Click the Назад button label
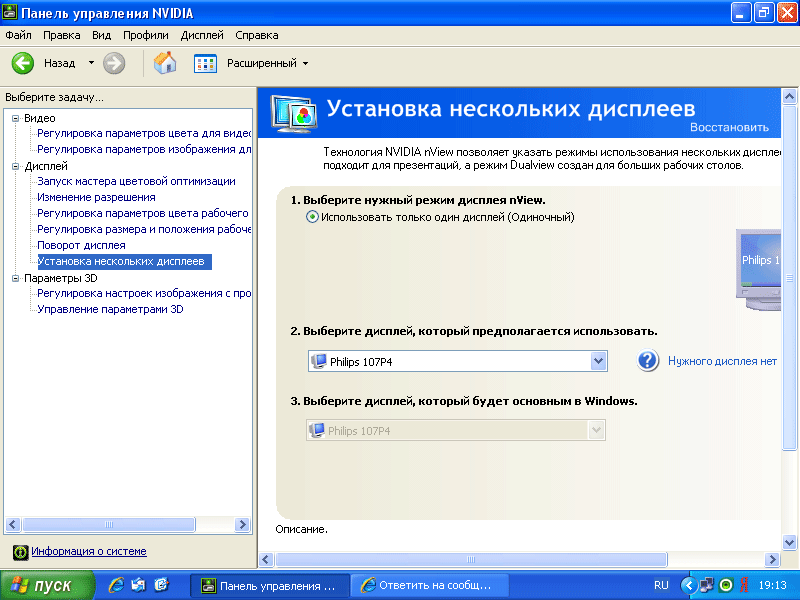The height and width of the screenshot is (600, 800). click(x=60, y=63)
